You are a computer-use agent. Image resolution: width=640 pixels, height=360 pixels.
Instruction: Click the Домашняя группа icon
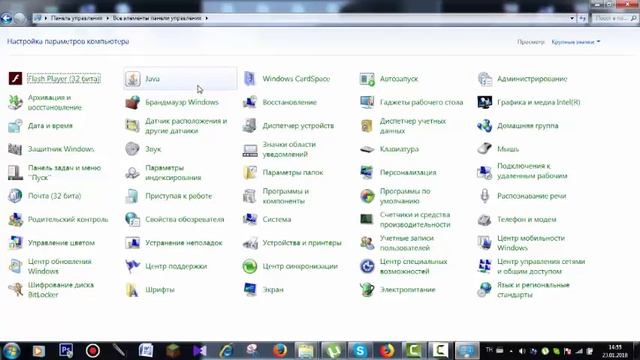click(484, 126)
